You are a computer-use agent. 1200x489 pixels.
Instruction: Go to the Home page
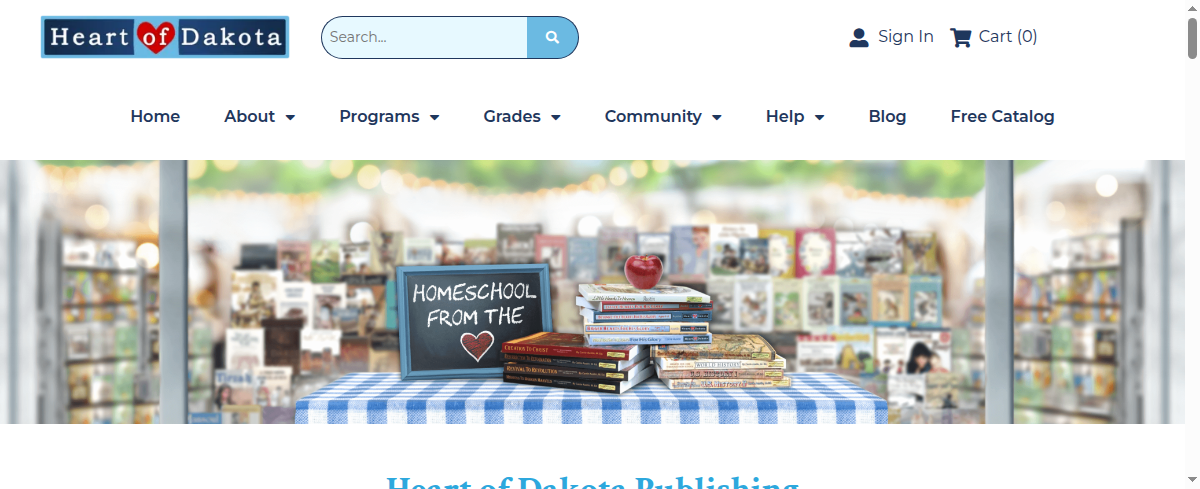155,117
